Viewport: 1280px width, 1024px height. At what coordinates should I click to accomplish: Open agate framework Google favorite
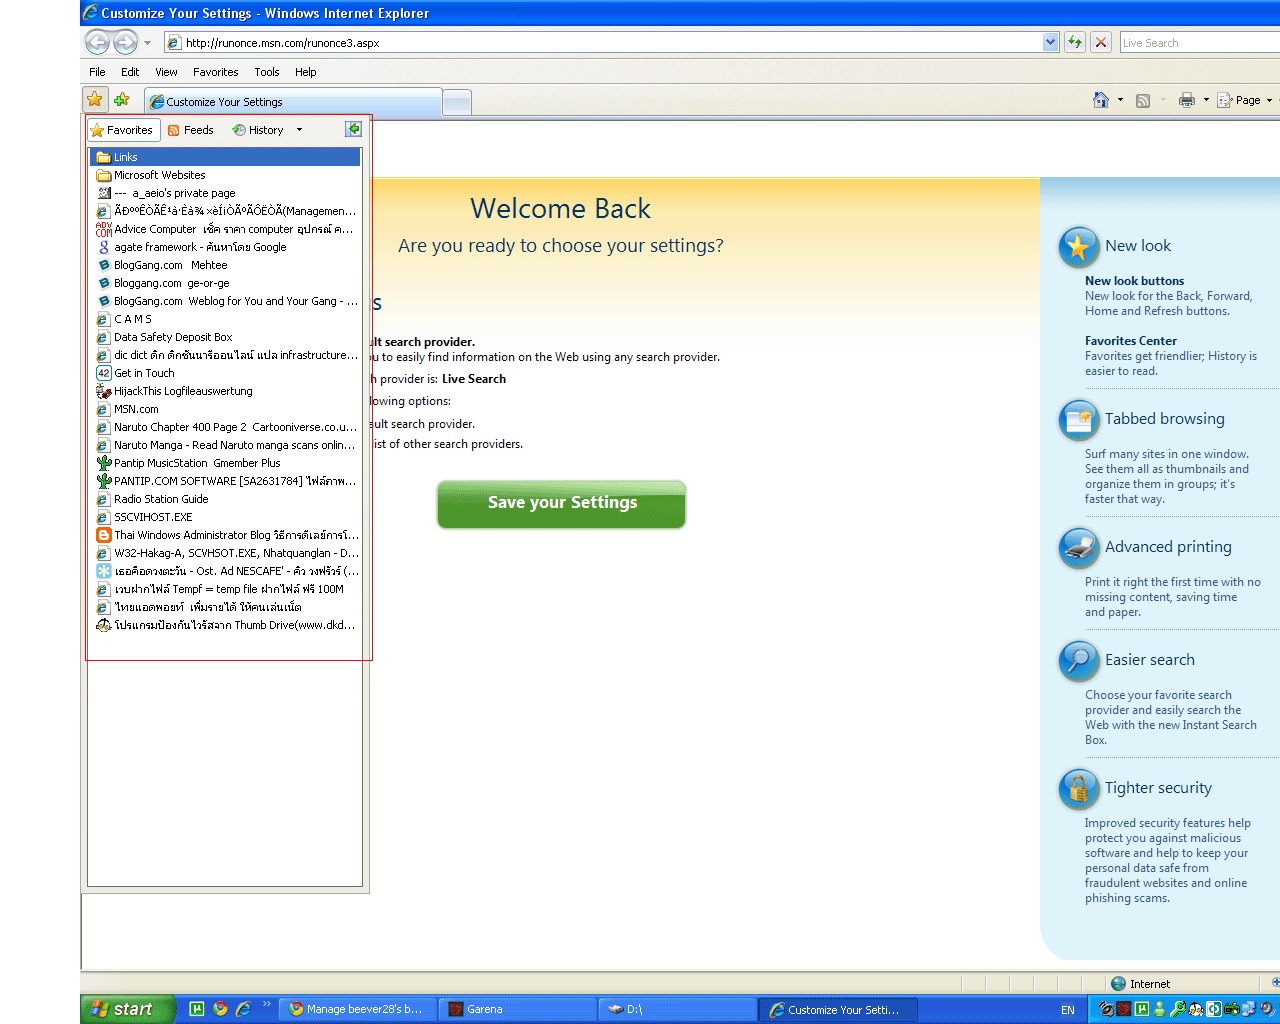225,247
